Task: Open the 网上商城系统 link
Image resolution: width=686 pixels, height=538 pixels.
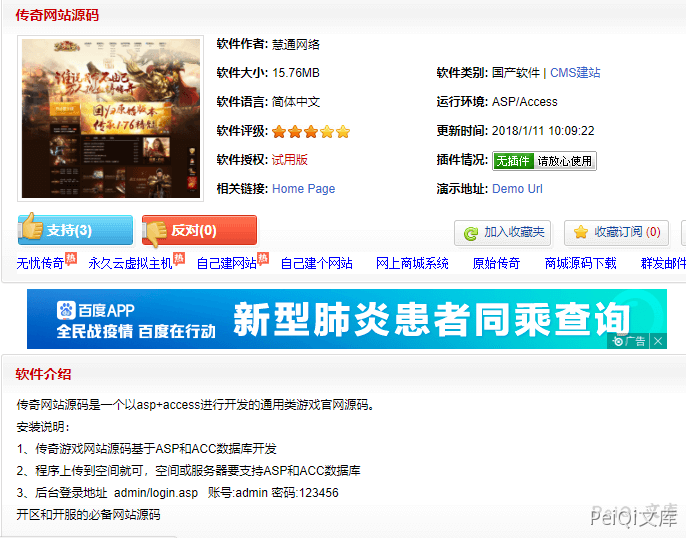Action: click(x=412, y=264)
